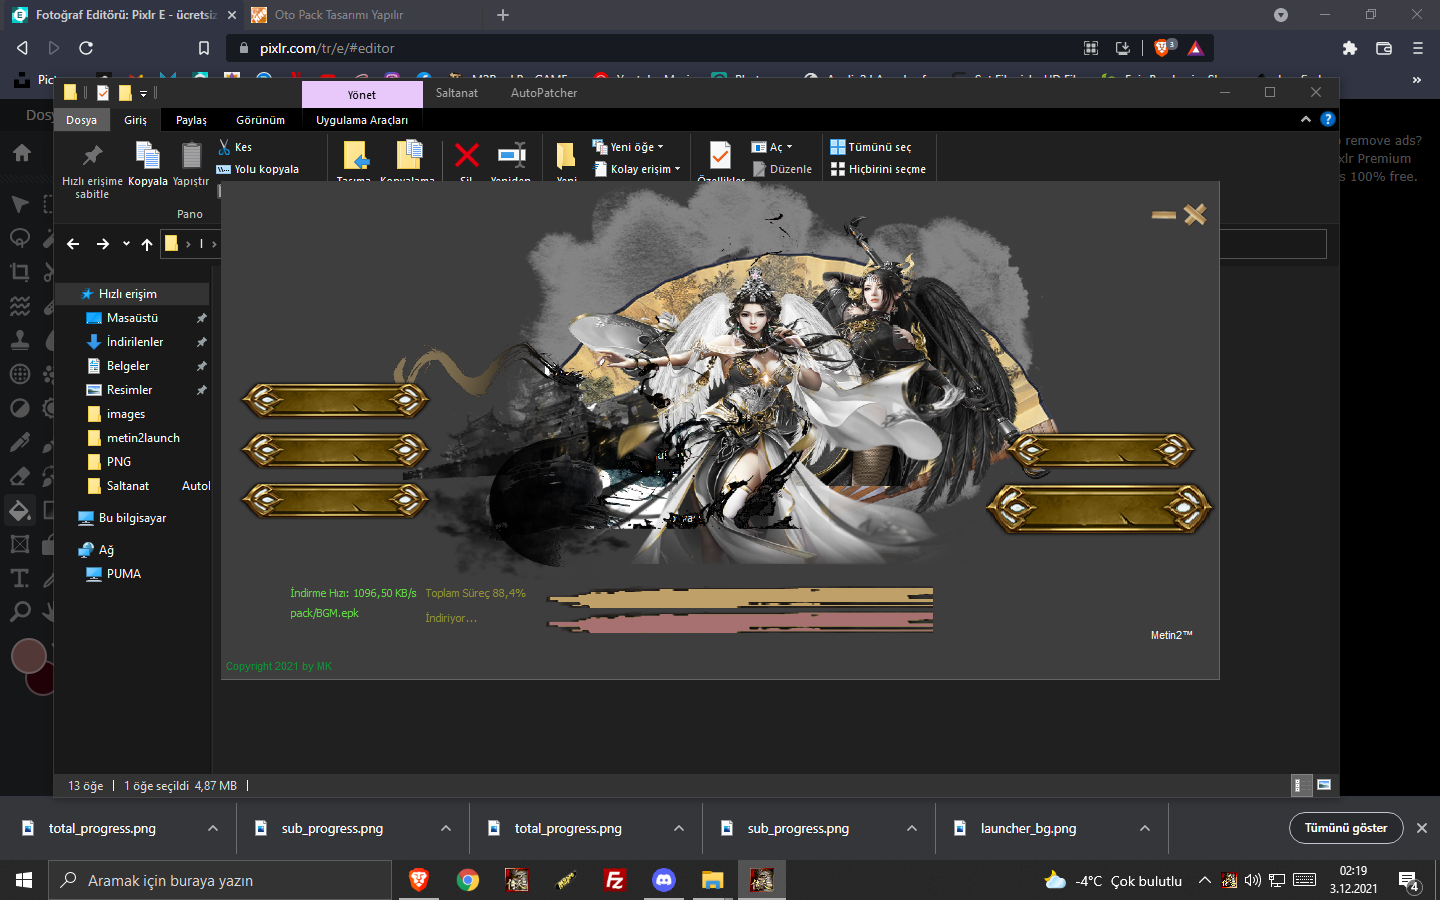Click the blue help question mark icon

(1328, 119)
